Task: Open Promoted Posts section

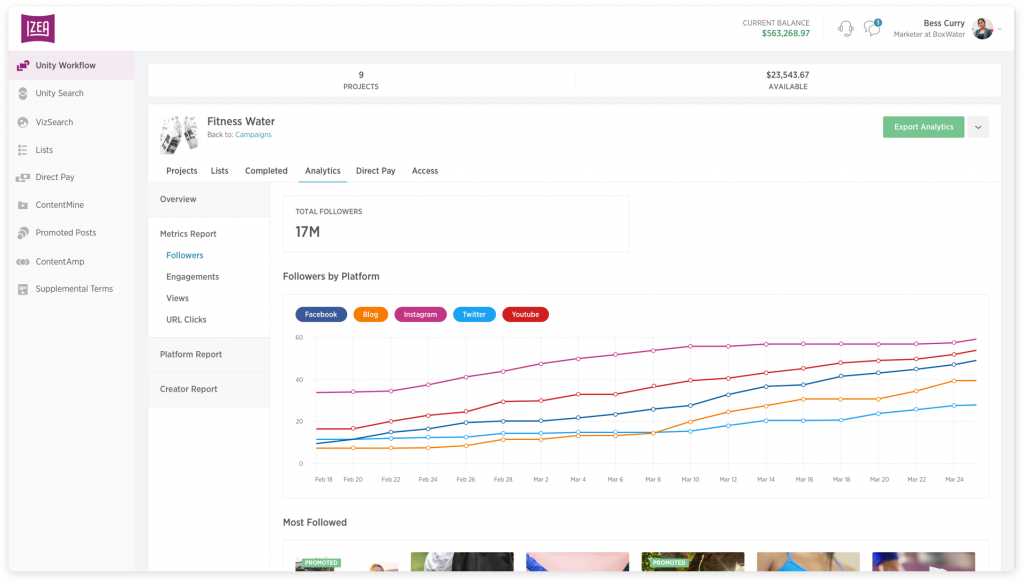Action: (65, 233)
